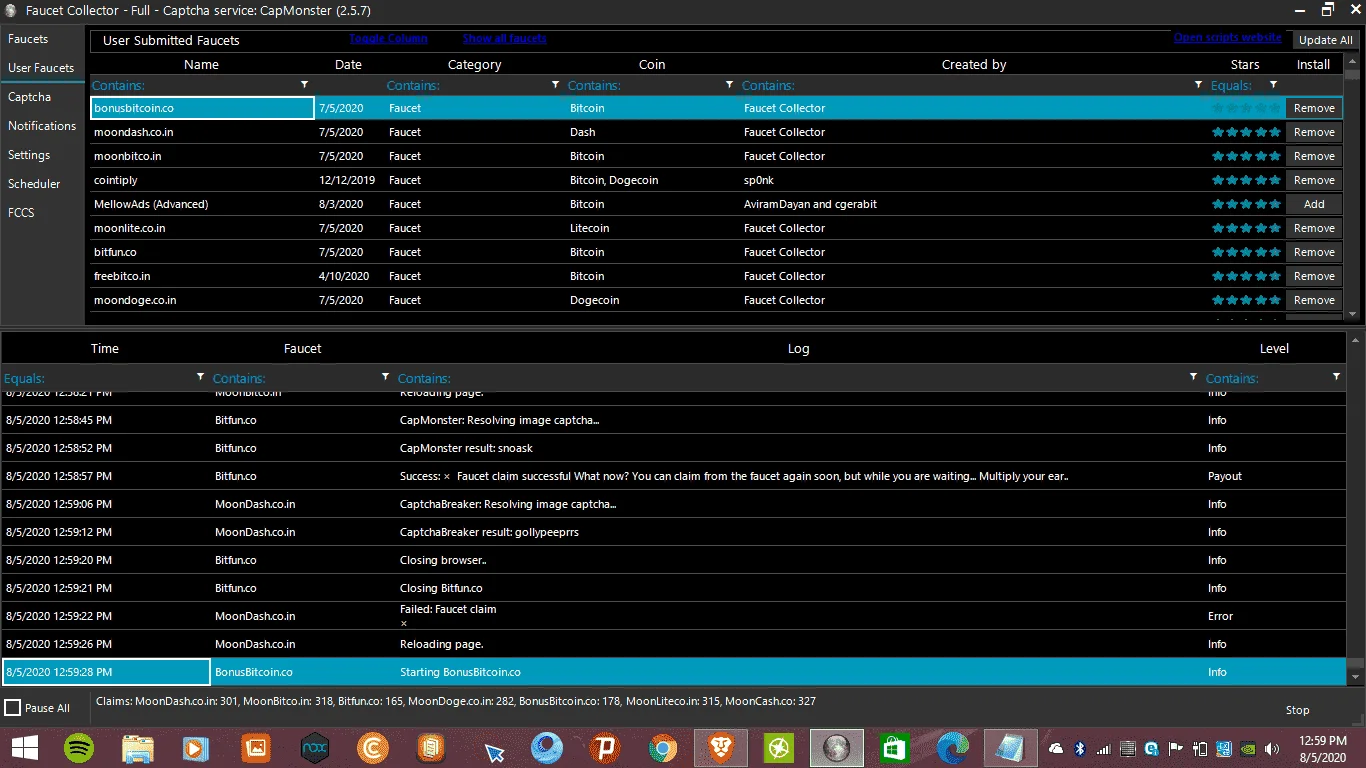Open the volume speaker tray icon

(x=1272, y=748)
